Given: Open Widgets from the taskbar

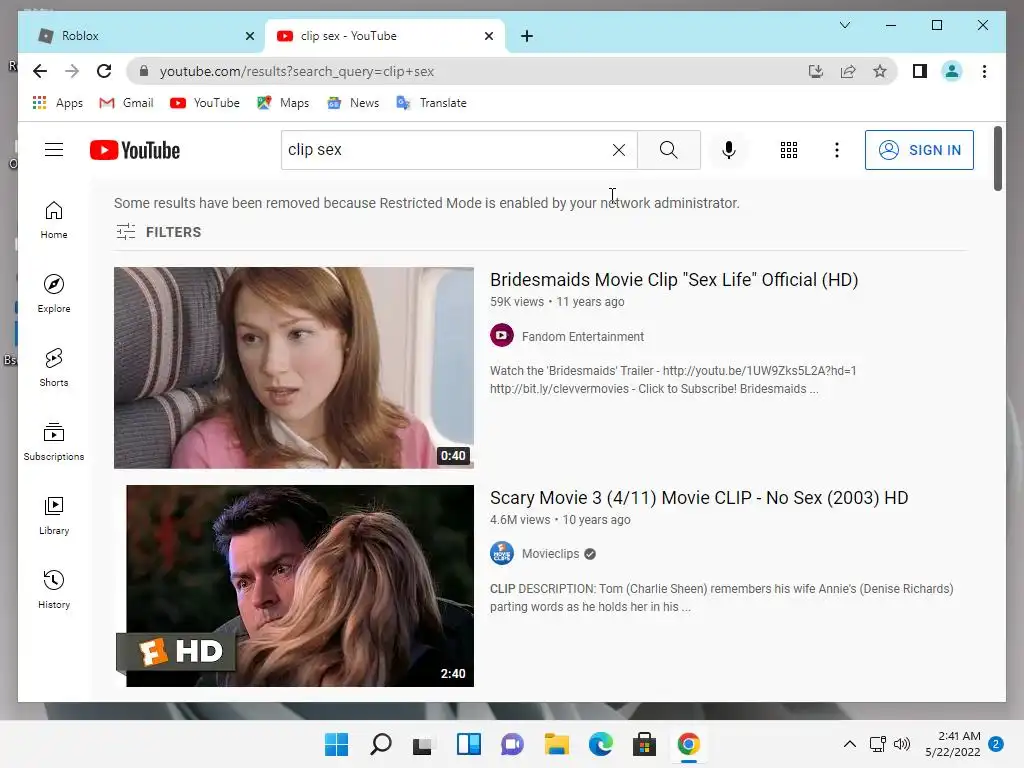Looking at the screenshot, I should point(468,744).
